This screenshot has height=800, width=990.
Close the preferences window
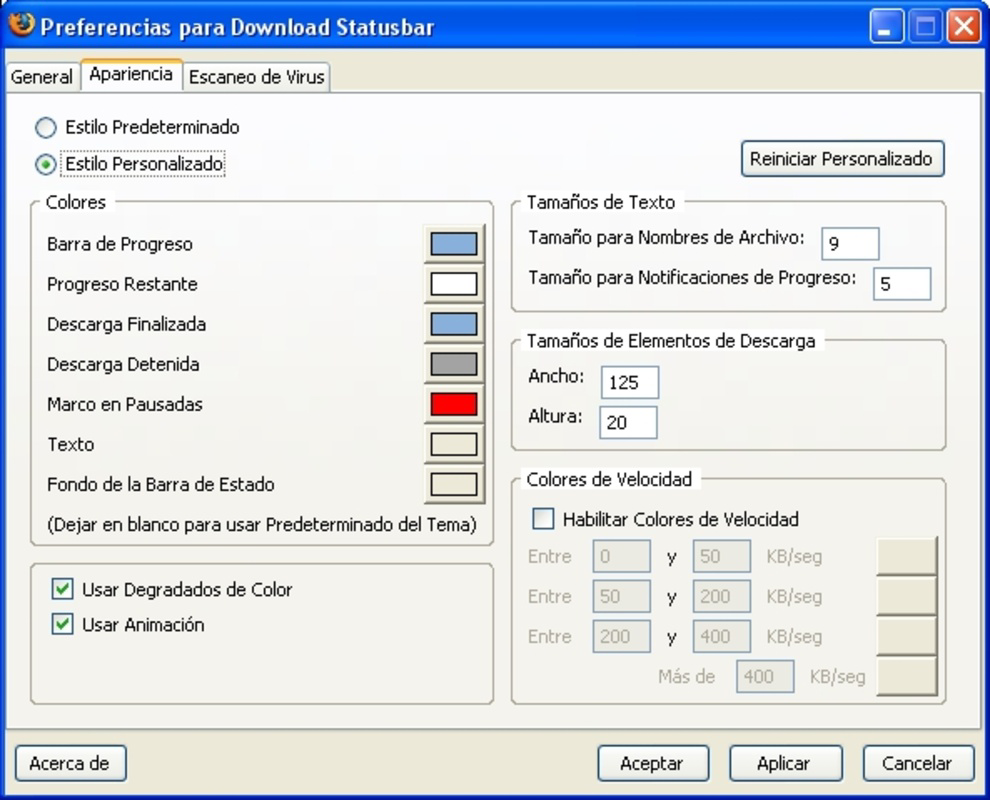pyautogui.click(x=963, y=27)
